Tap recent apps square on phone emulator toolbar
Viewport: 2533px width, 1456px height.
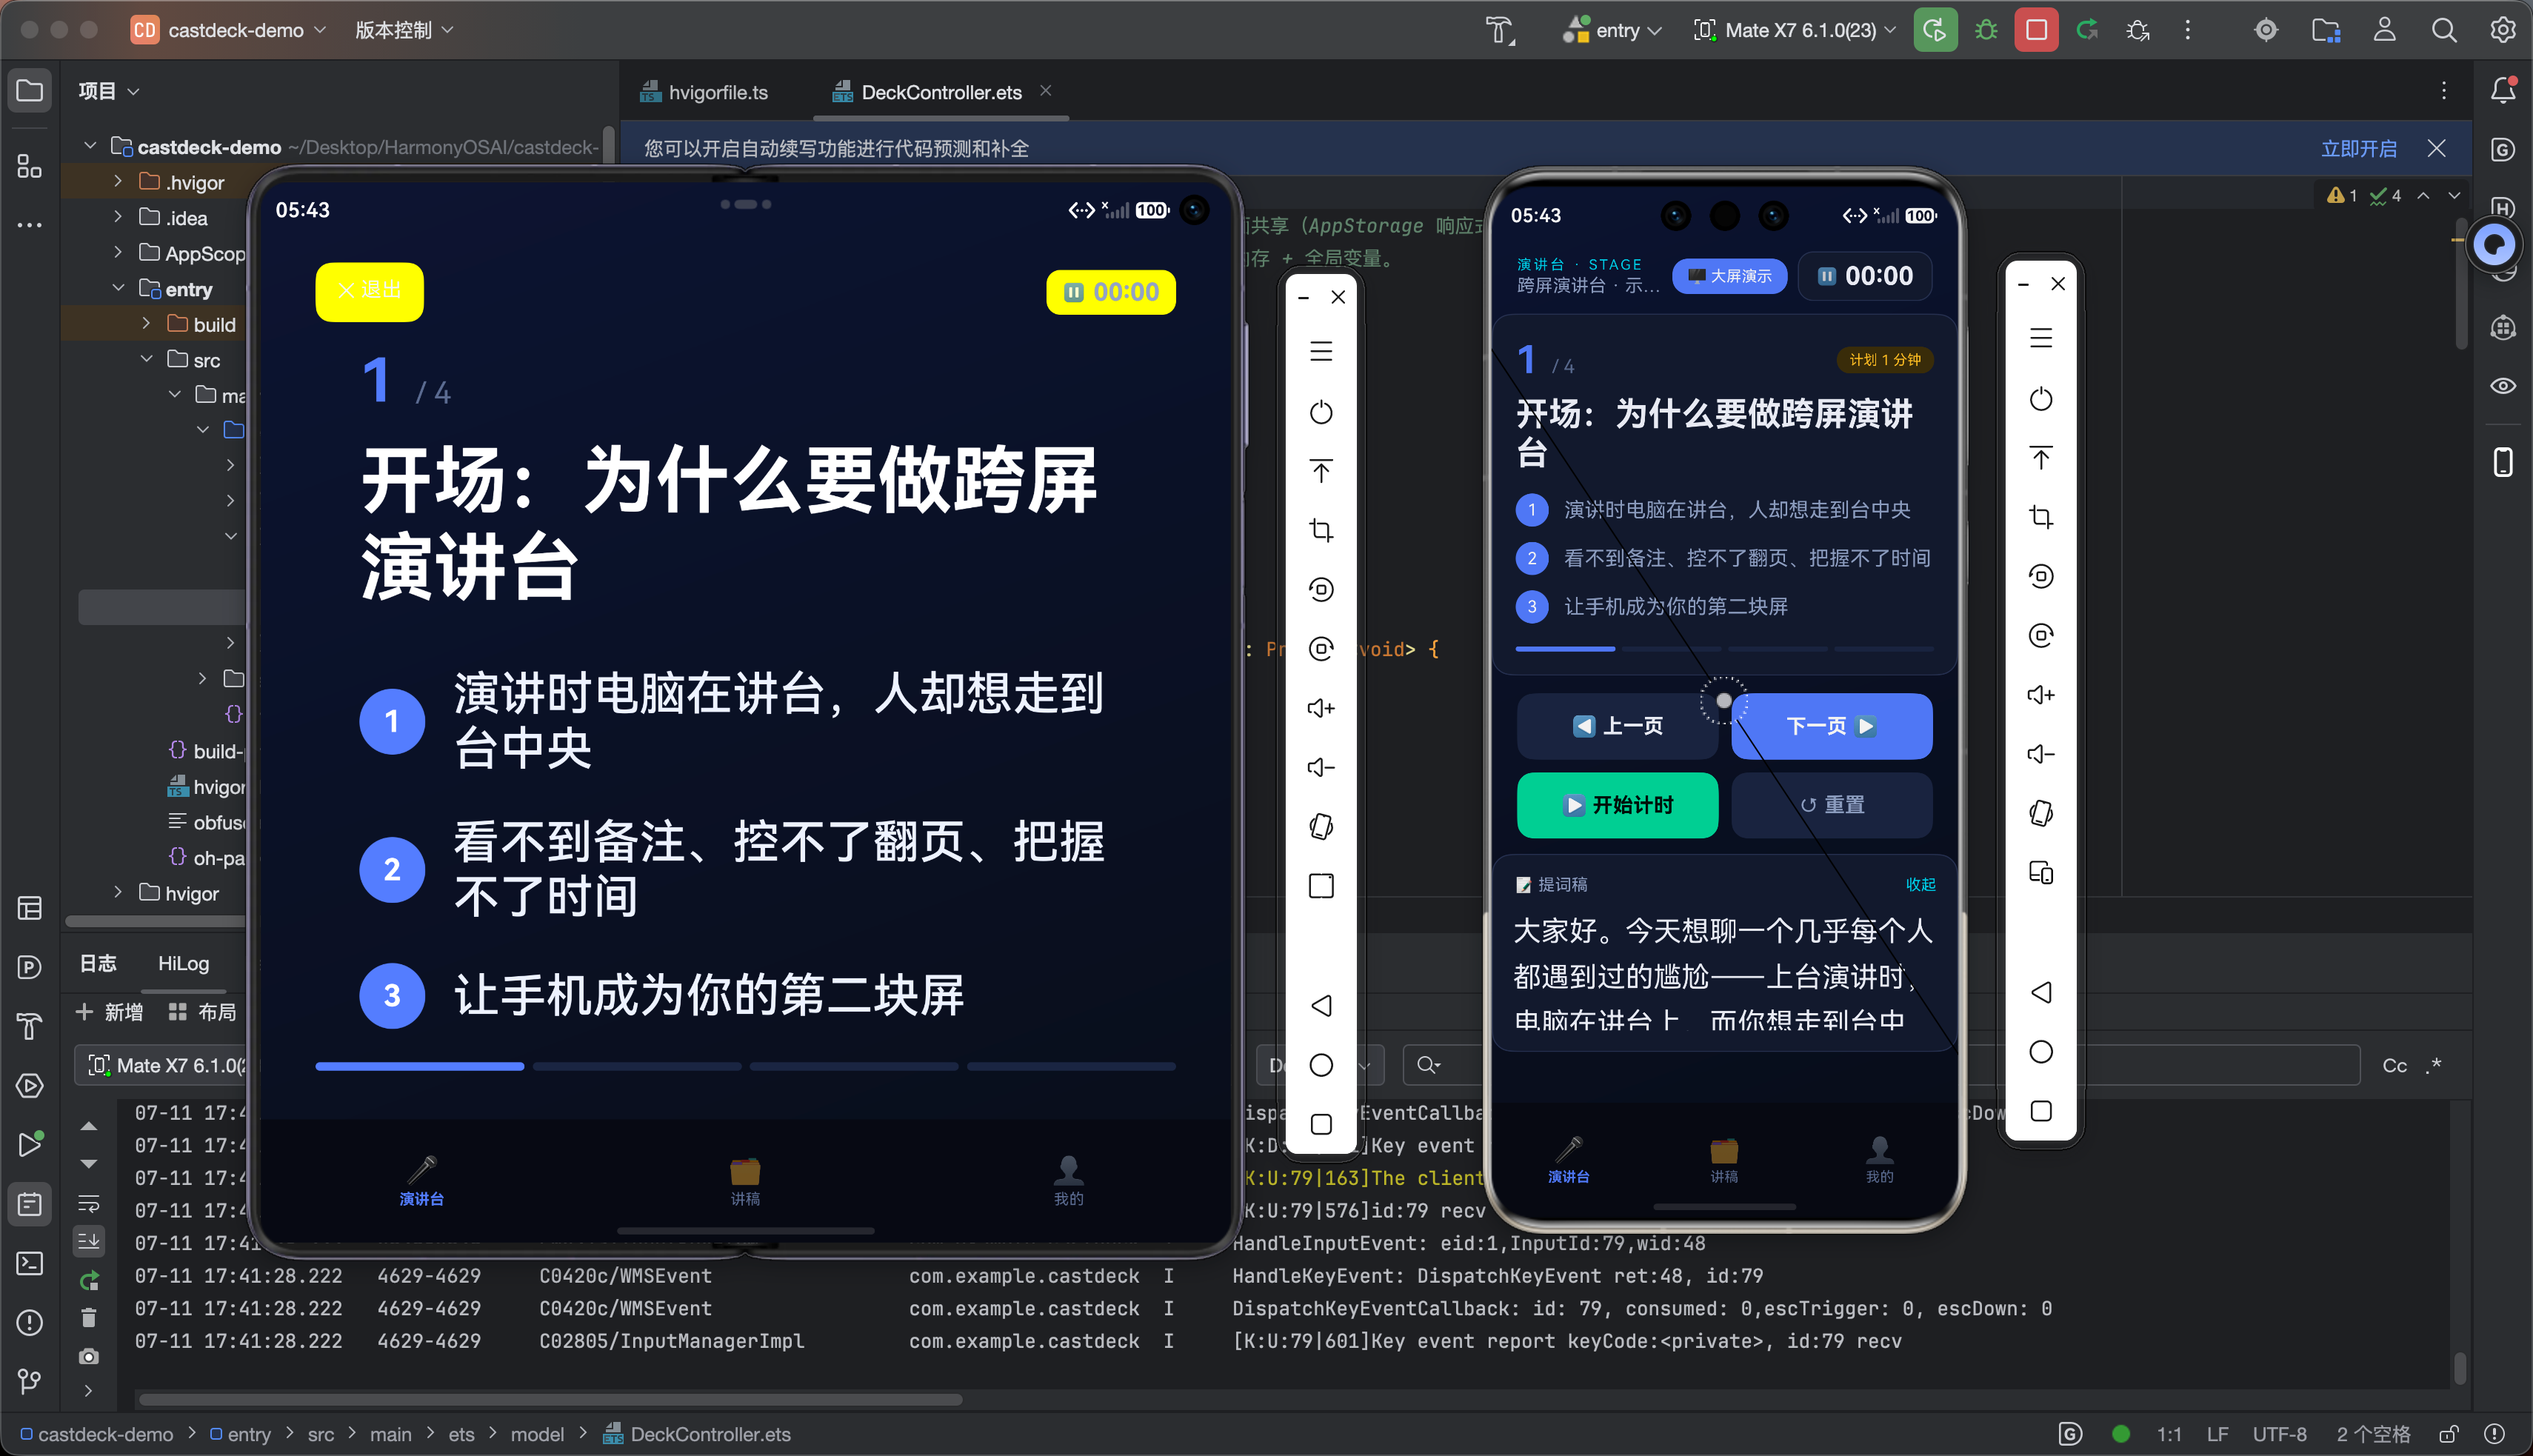[x=2041, y=1111]
